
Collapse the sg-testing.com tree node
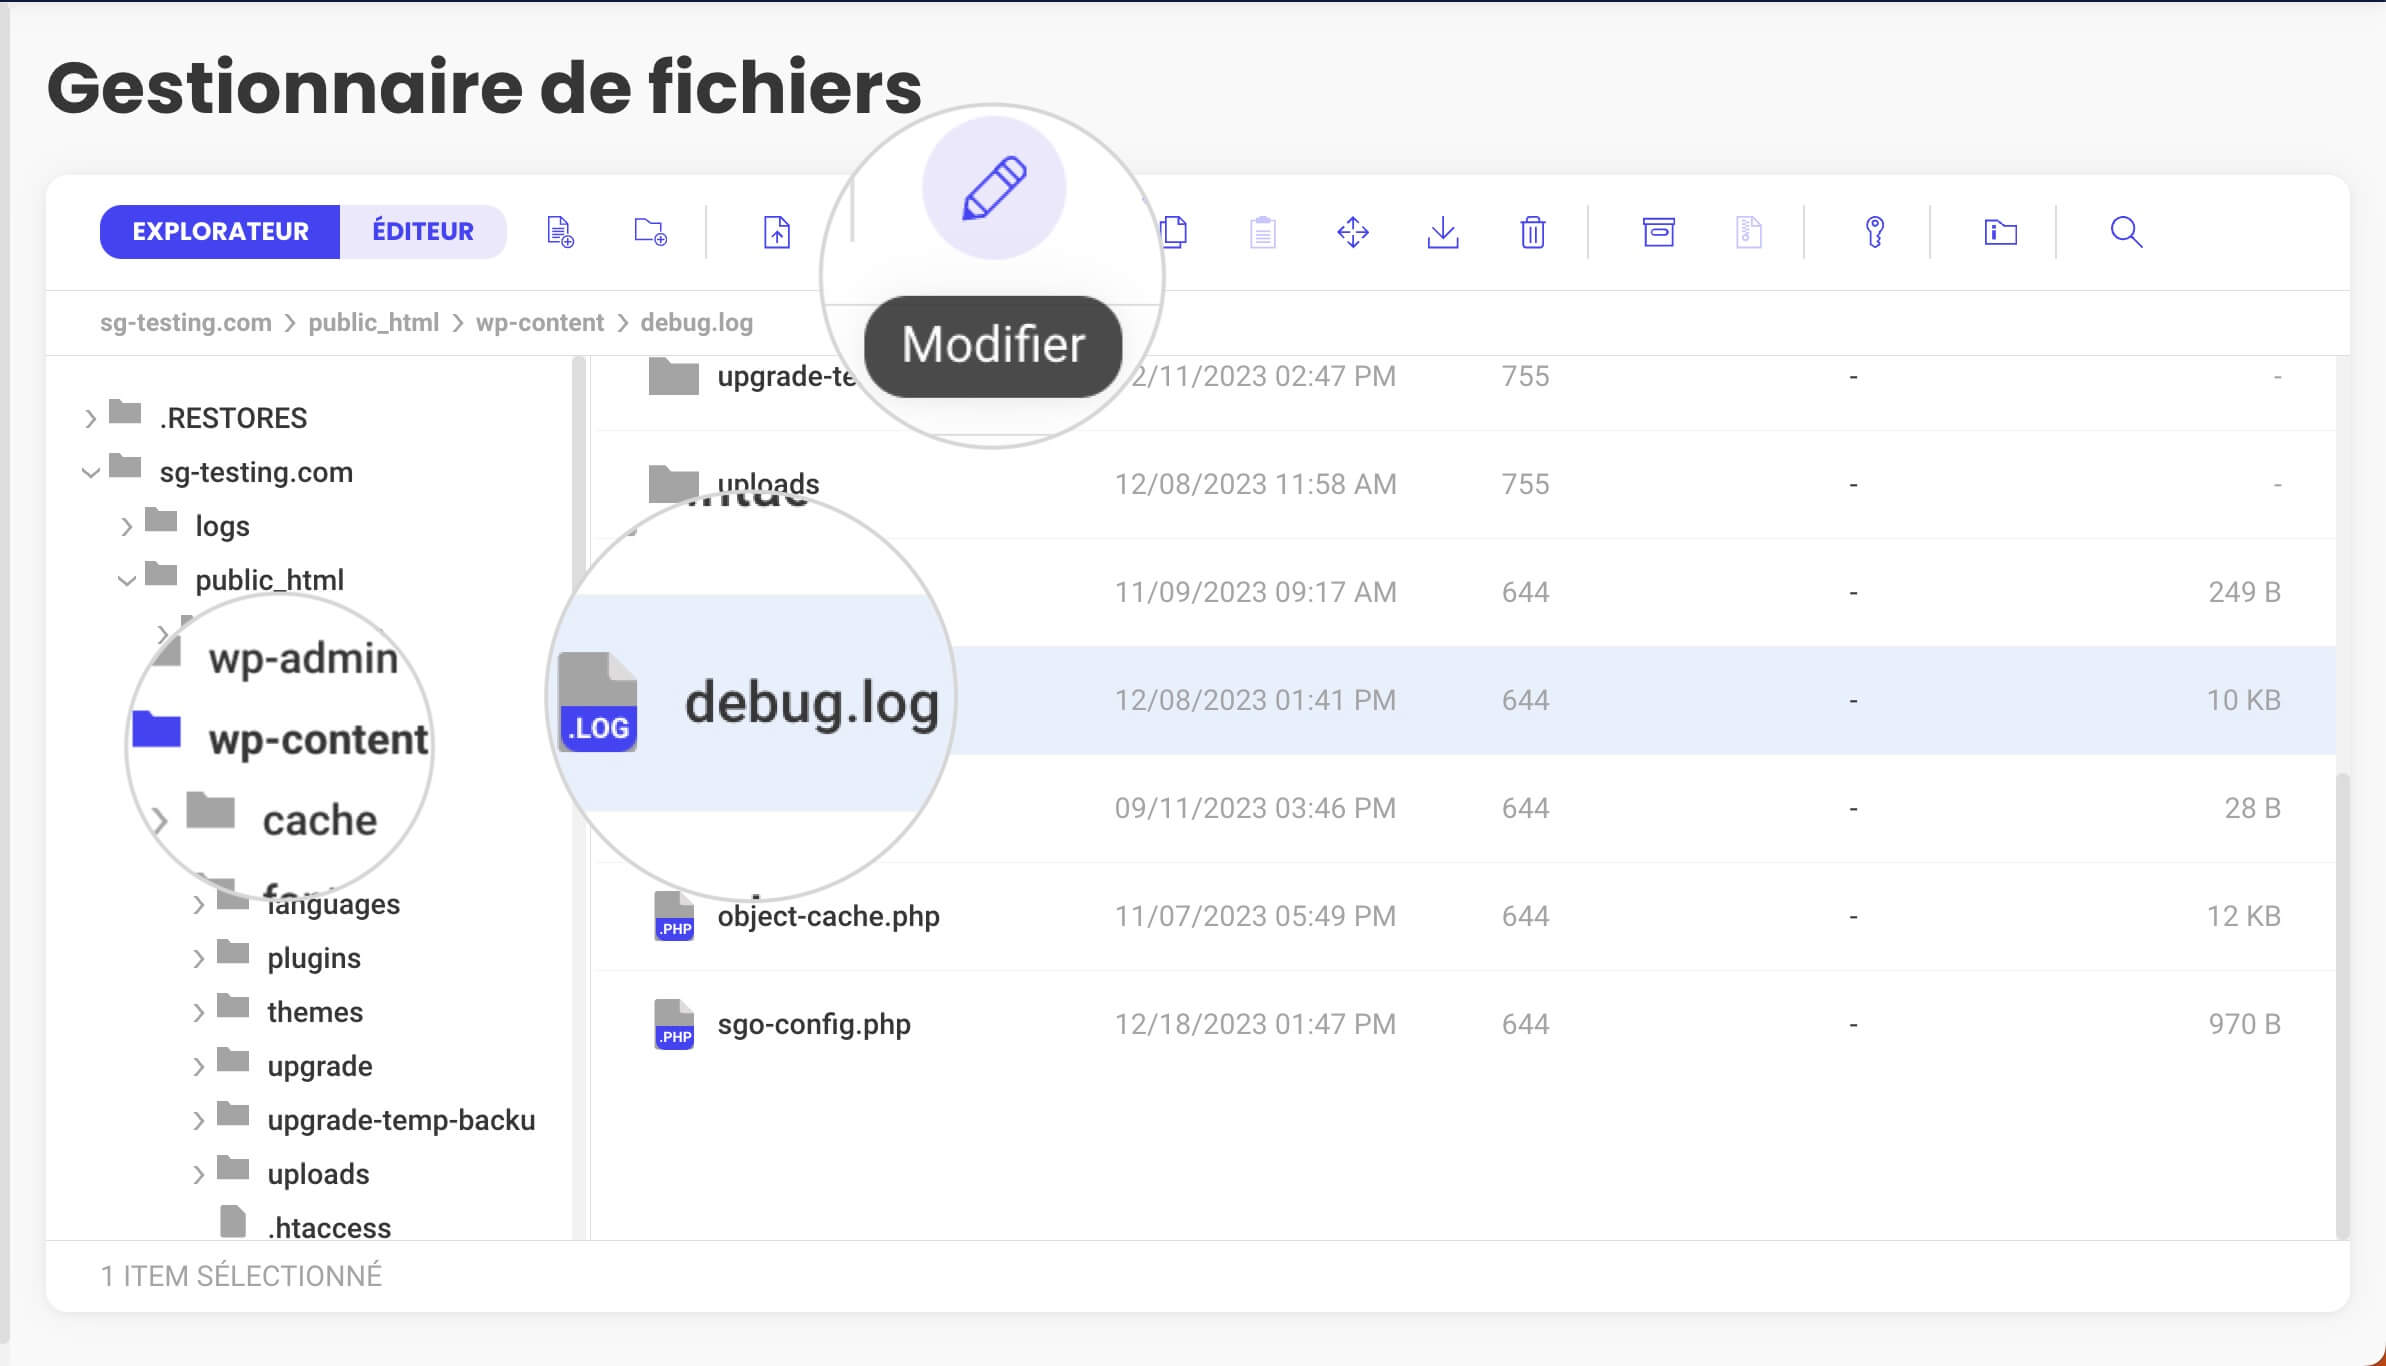point(91,472)
